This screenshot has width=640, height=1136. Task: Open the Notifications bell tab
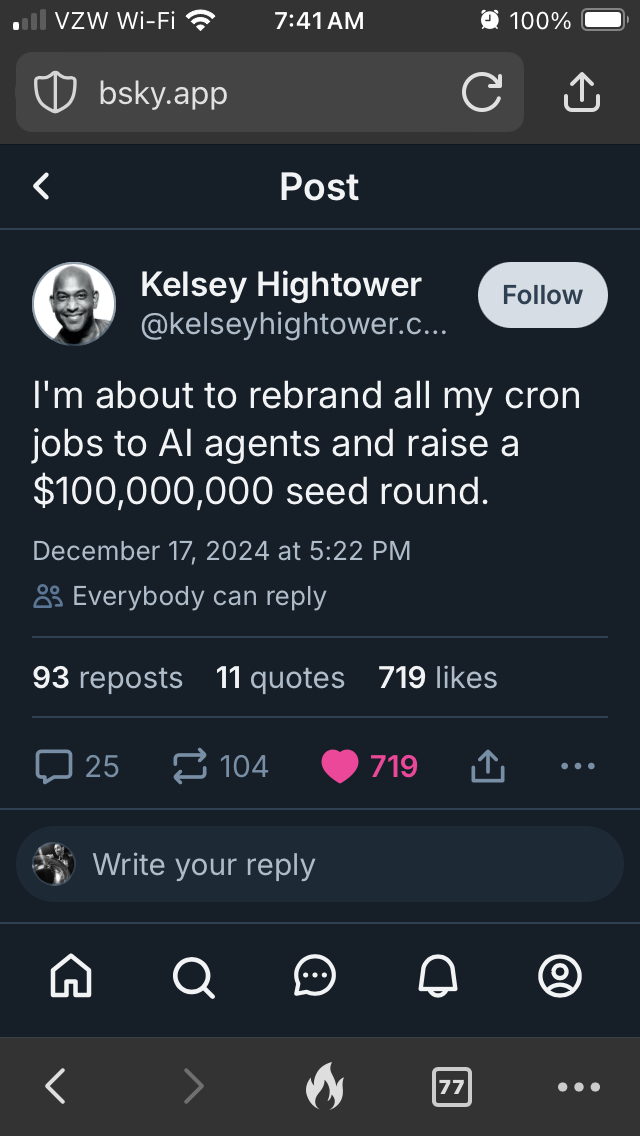tap(437, 975)
